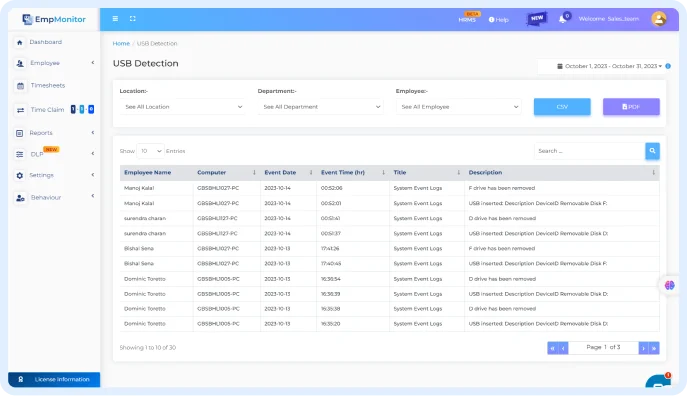Click the DLP sliders icon

pyautogui.click(x=20, y=154)
